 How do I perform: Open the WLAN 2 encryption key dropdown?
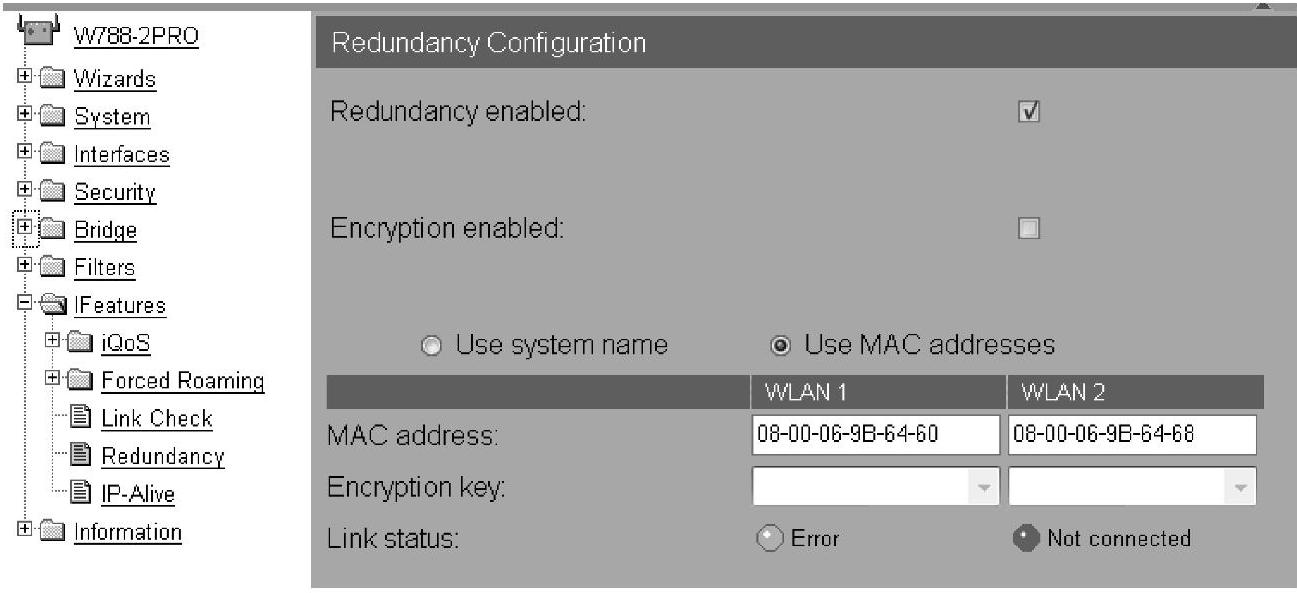click(x=1240, y=488)
